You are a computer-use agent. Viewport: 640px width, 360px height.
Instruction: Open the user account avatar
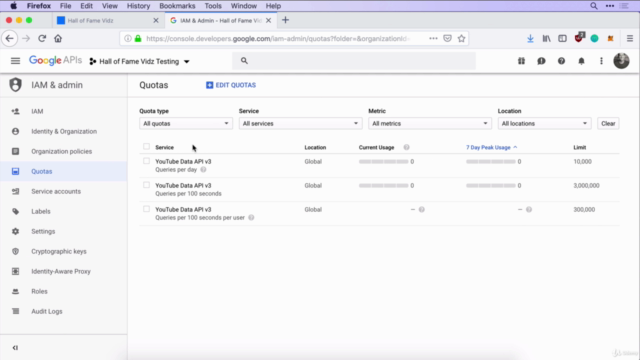click(x=621, y=61)
